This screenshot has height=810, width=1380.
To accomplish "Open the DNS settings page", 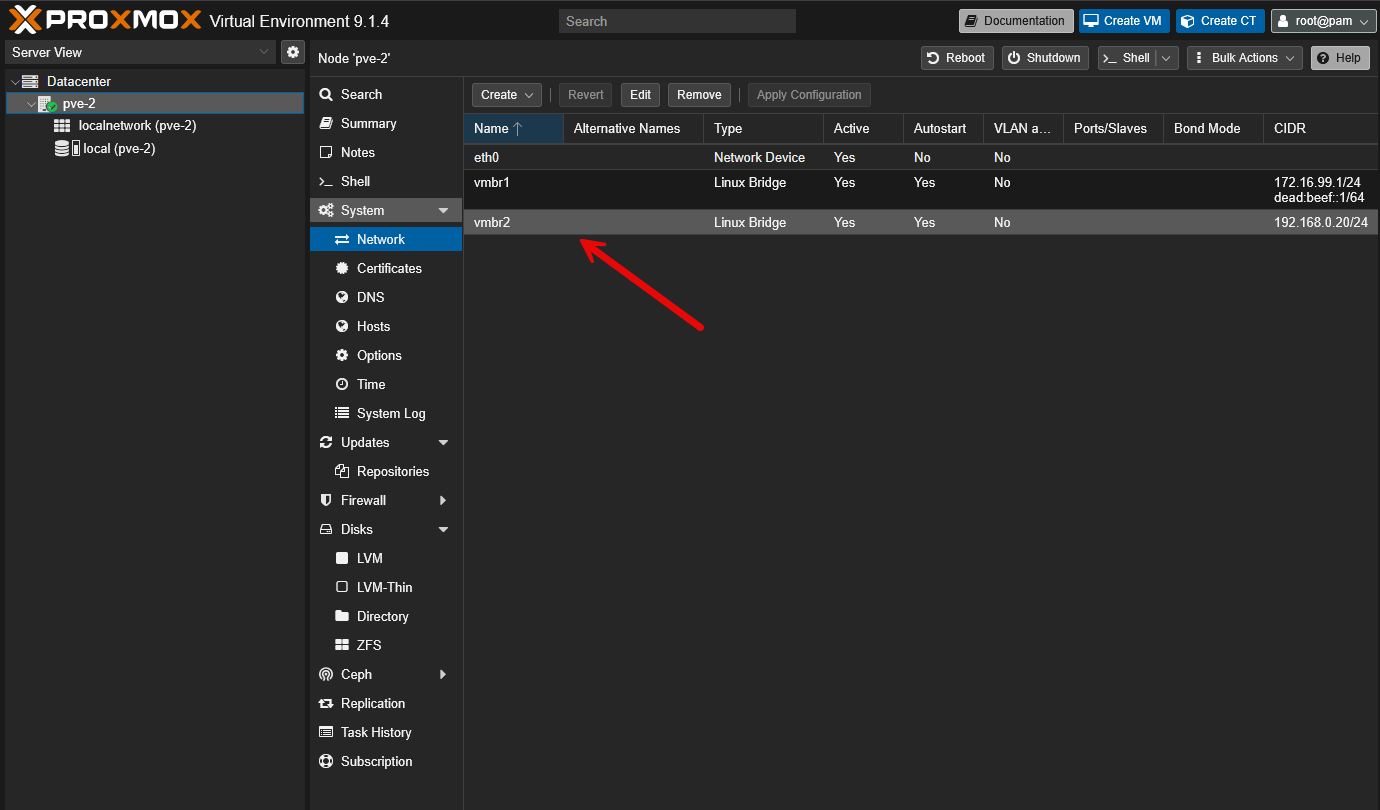I will point(370,297).
